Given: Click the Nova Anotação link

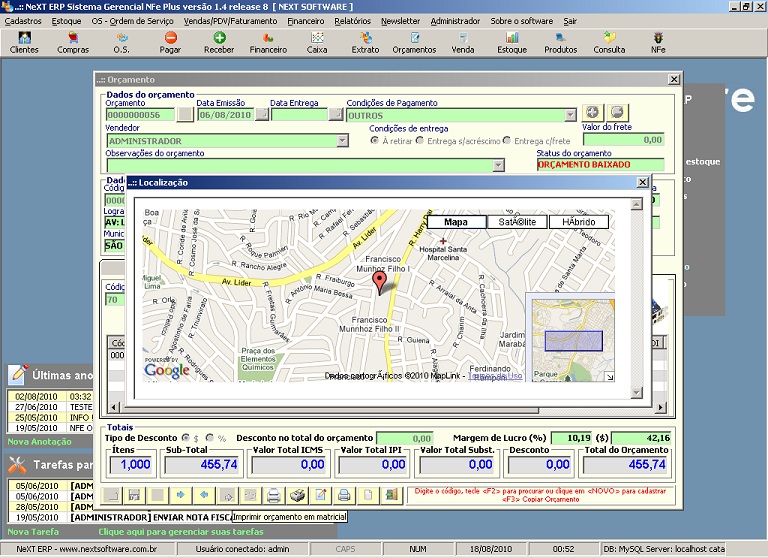Looking at the screenshot, I should coord(39,441).
